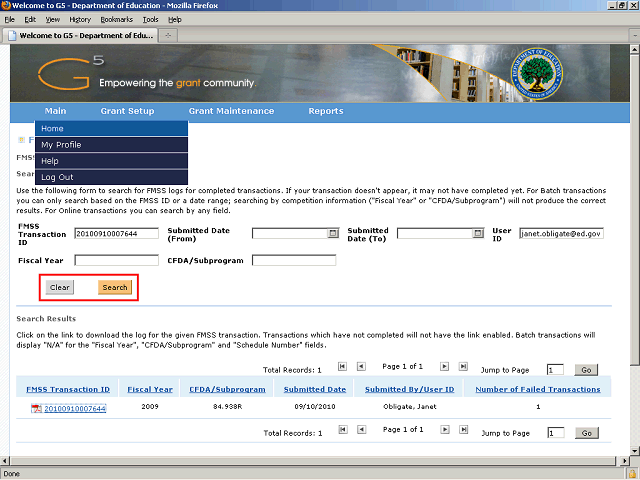Sort by Submitted Date column
The height and width of the screenshot is (480, 640).
(315, 389)
